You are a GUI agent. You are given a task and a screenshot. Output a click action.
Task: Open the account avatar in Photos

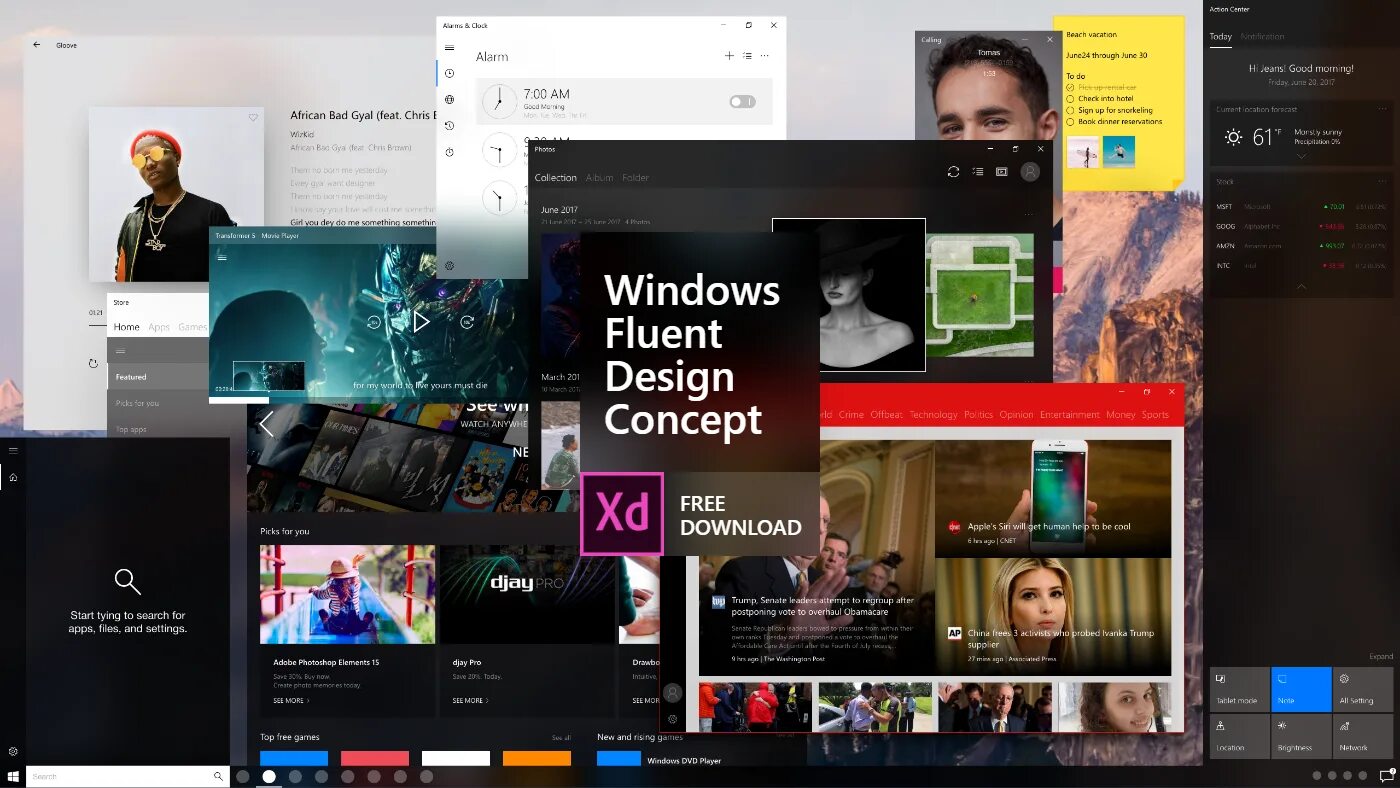1030,172
